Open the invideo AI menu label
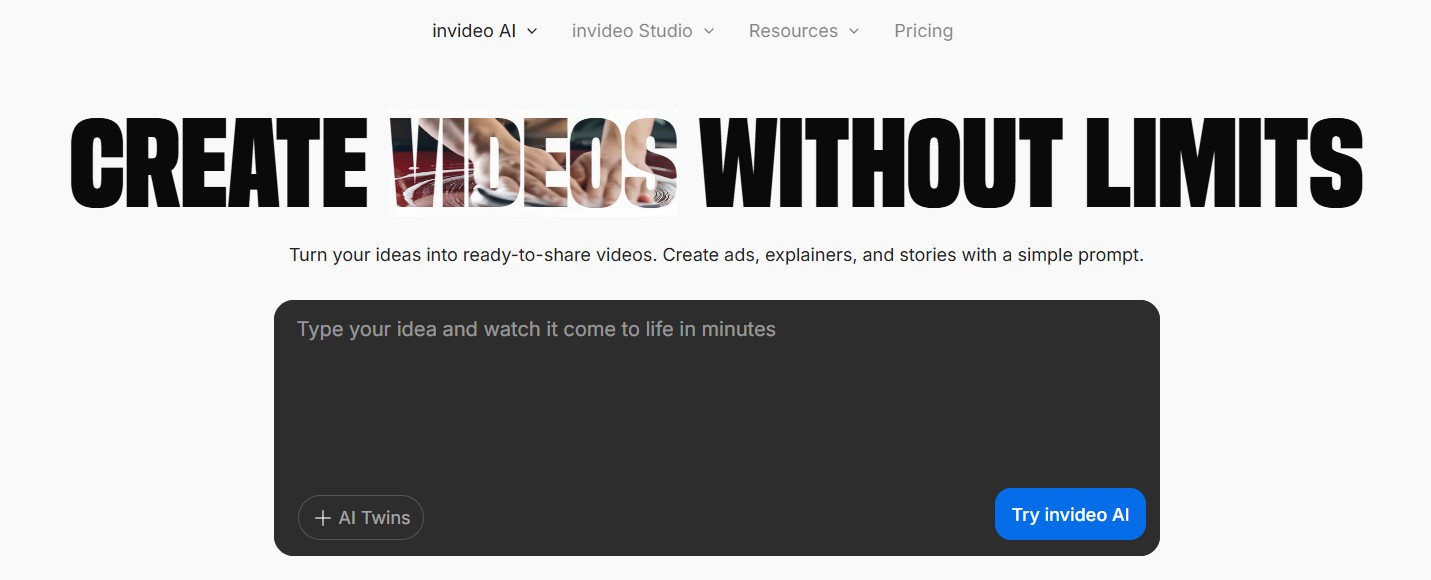The height and width of the screenshot is (580, 1431). [474, 31]
